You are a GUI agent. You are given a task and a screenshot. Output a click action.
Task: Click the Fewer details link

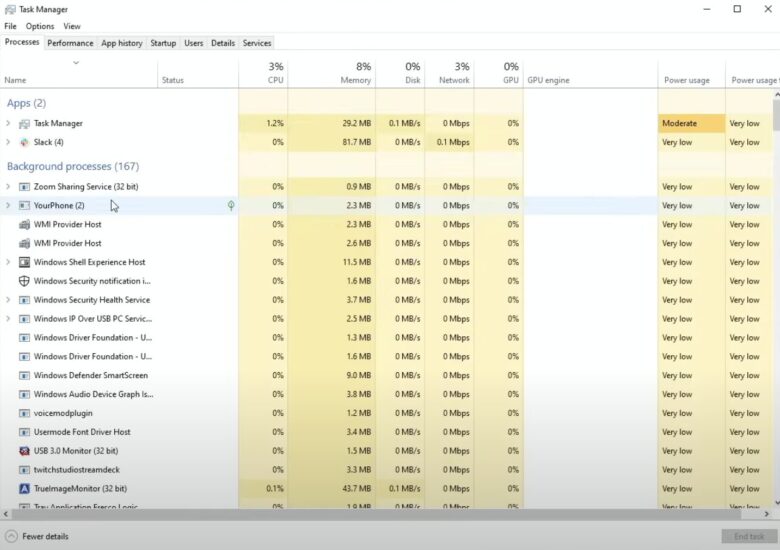(x=45, y=536)
